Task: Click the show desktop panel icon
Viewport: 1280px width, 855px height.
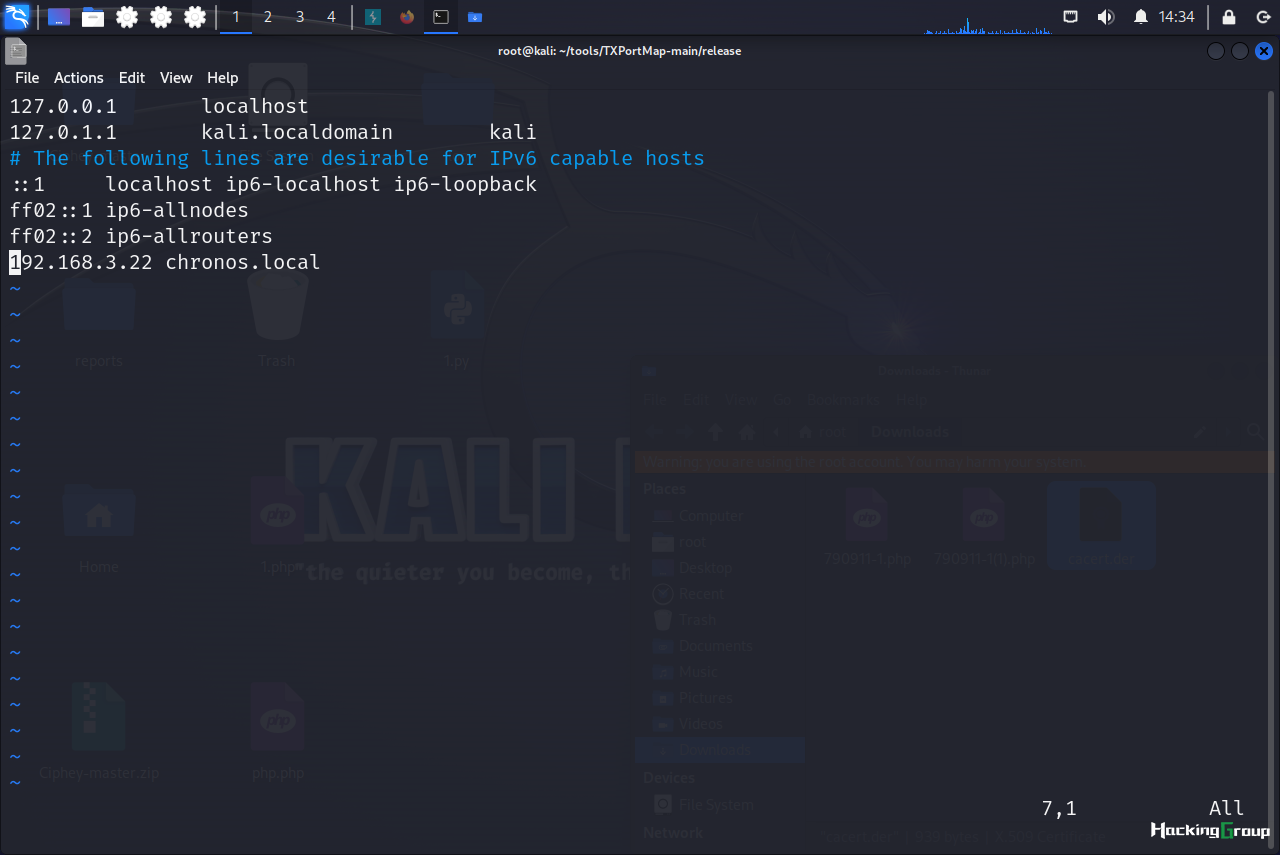Action: pyautogui.click(x=59, y=17)
